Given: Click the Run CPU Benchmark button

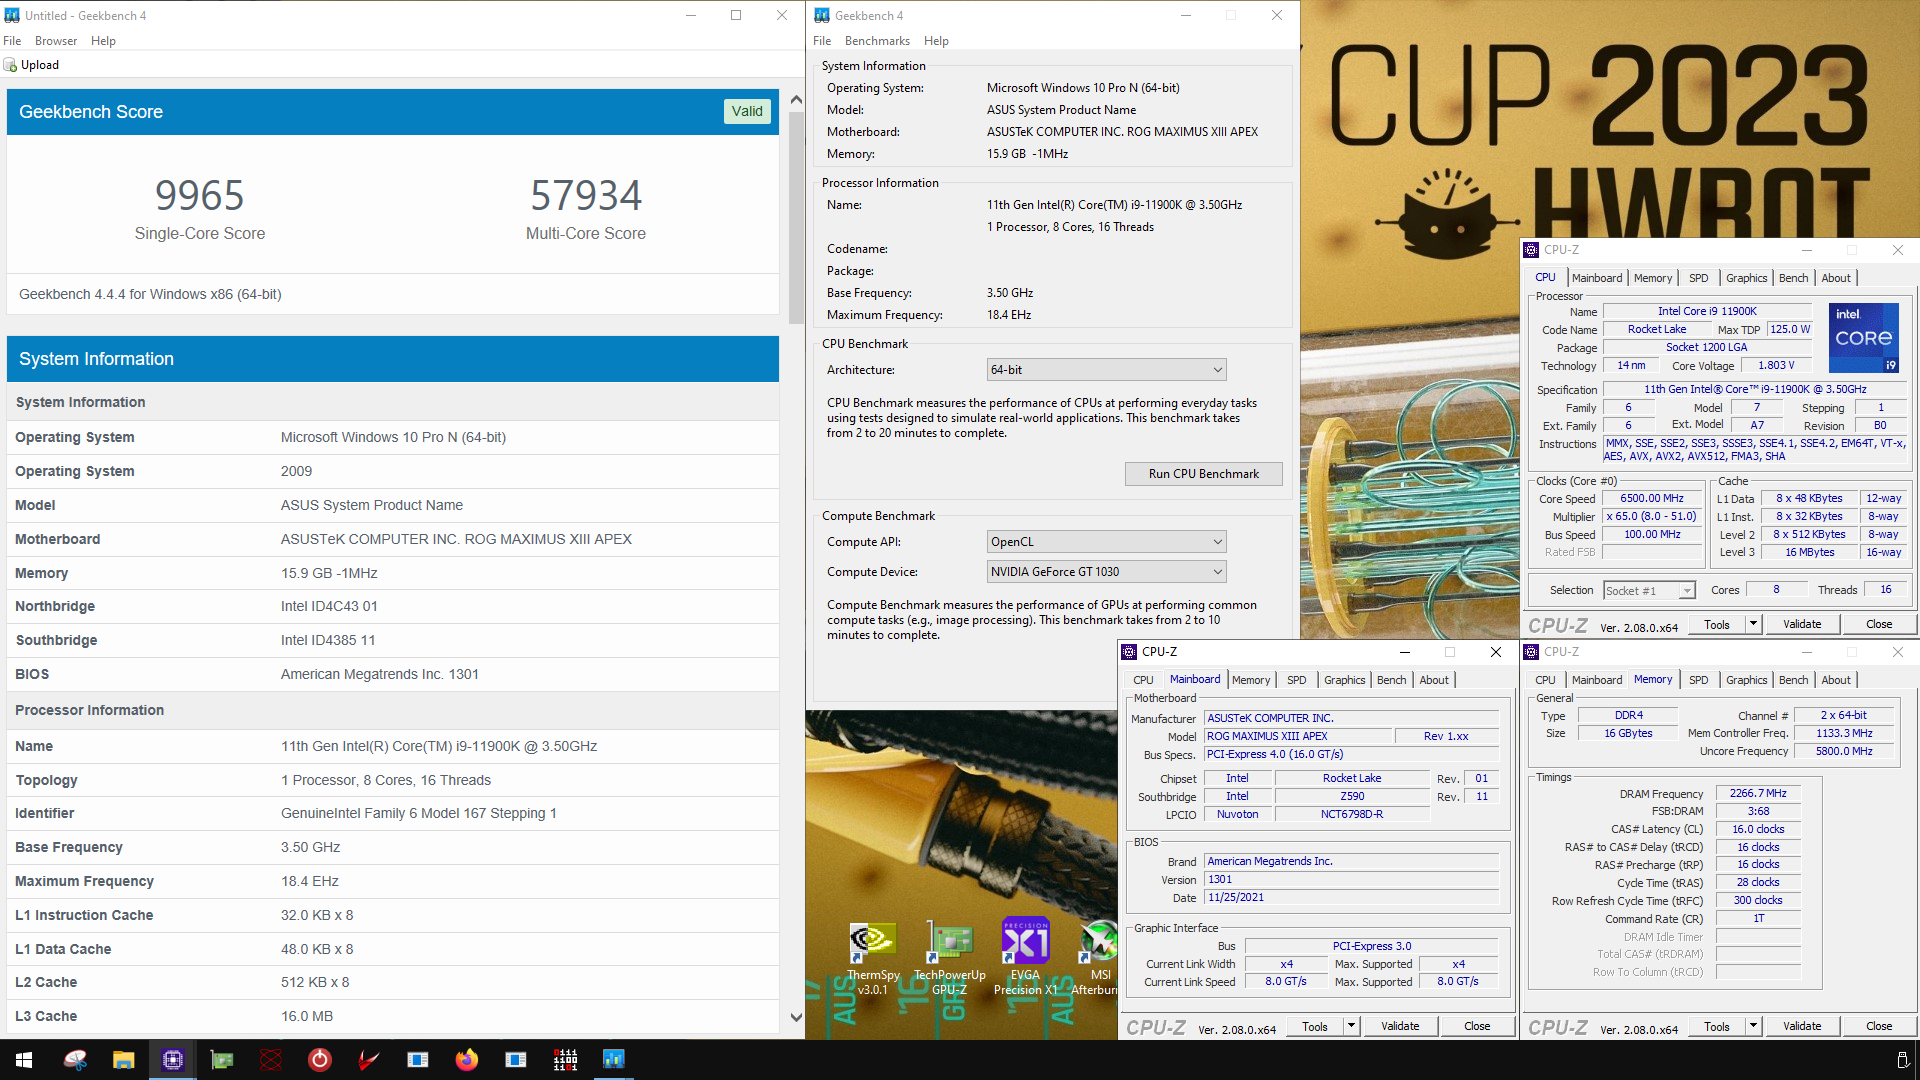Looking at the screenshot, I should pyautogui.click(x=1203, y=474).
